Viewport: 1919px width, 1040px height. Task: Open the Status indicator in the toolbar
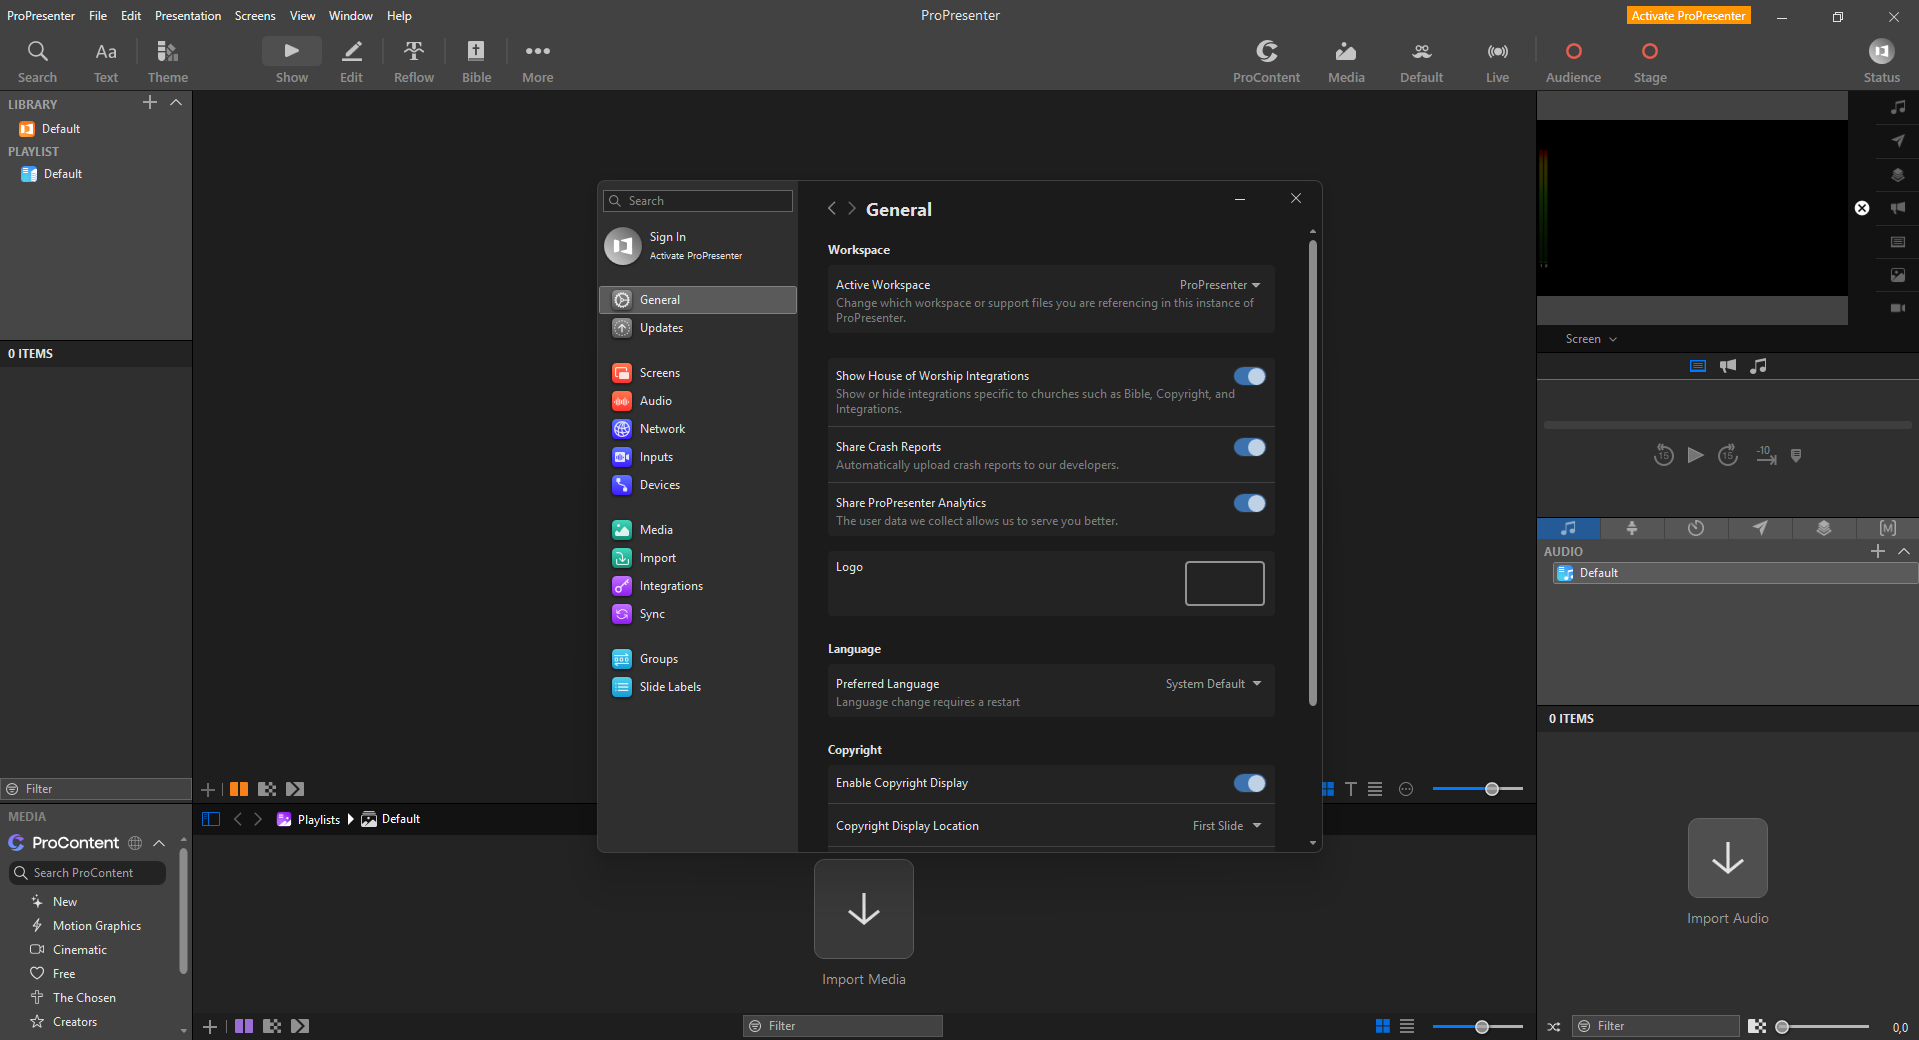(1881, 61)
